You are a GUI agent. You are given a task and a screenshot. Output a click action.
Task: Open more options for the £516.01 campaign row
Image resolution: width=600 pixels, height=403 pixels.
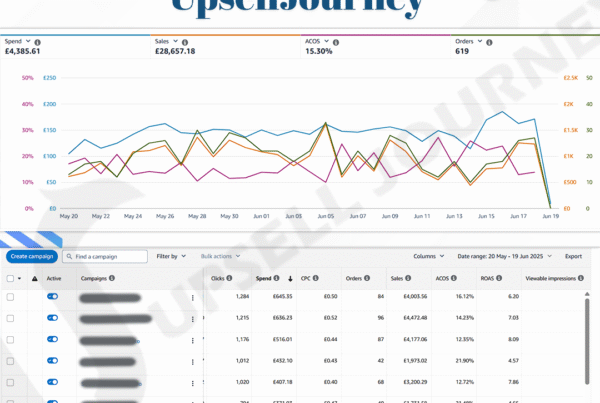coord(192,340)
